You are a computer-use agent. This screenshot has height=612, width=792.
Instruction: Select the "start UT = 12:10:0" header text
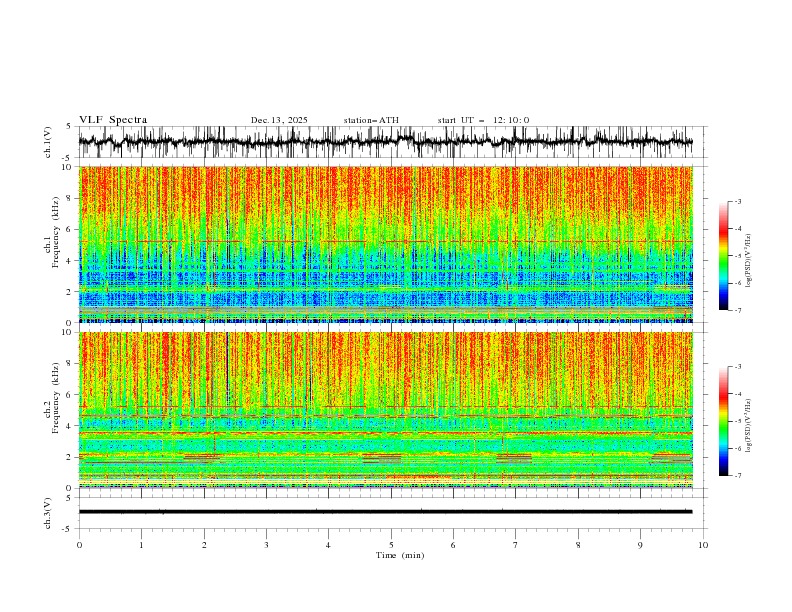tap(483, 120)
